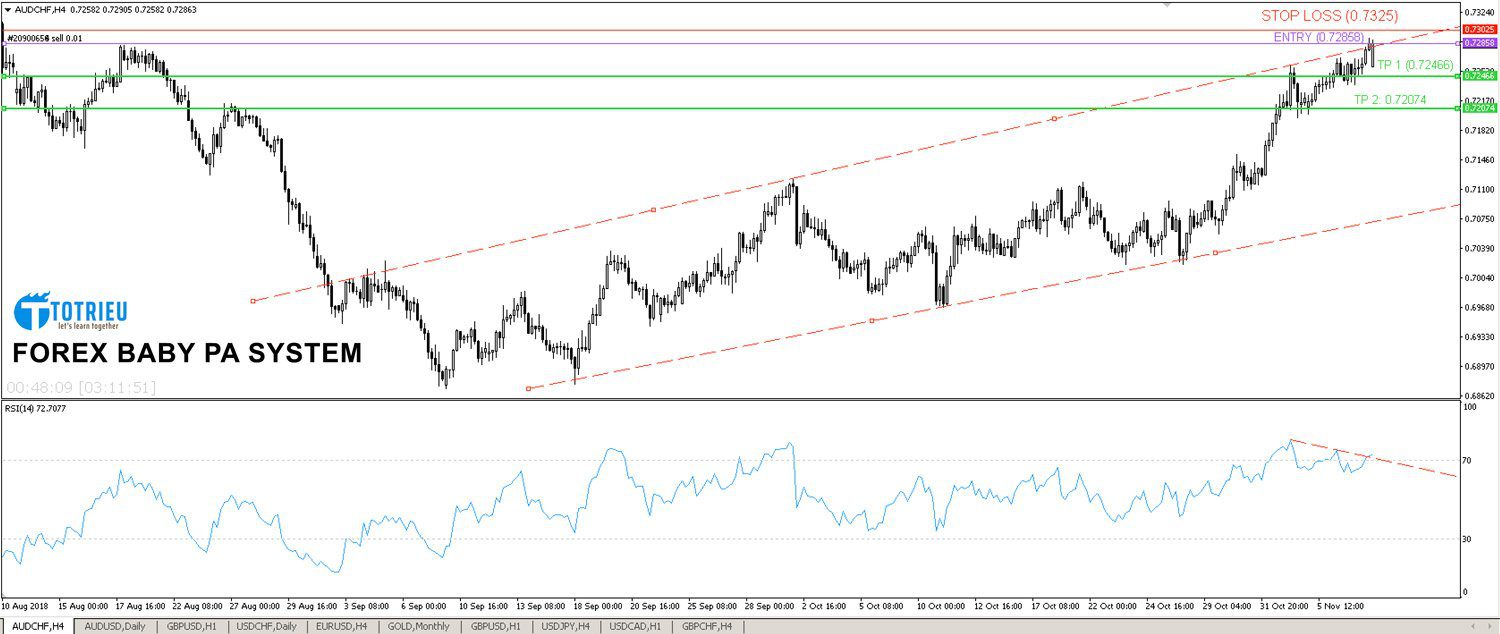Open the GBPCHF,H4 chart tab
Screen dimensions: 1500x634
tap(707, 626)
